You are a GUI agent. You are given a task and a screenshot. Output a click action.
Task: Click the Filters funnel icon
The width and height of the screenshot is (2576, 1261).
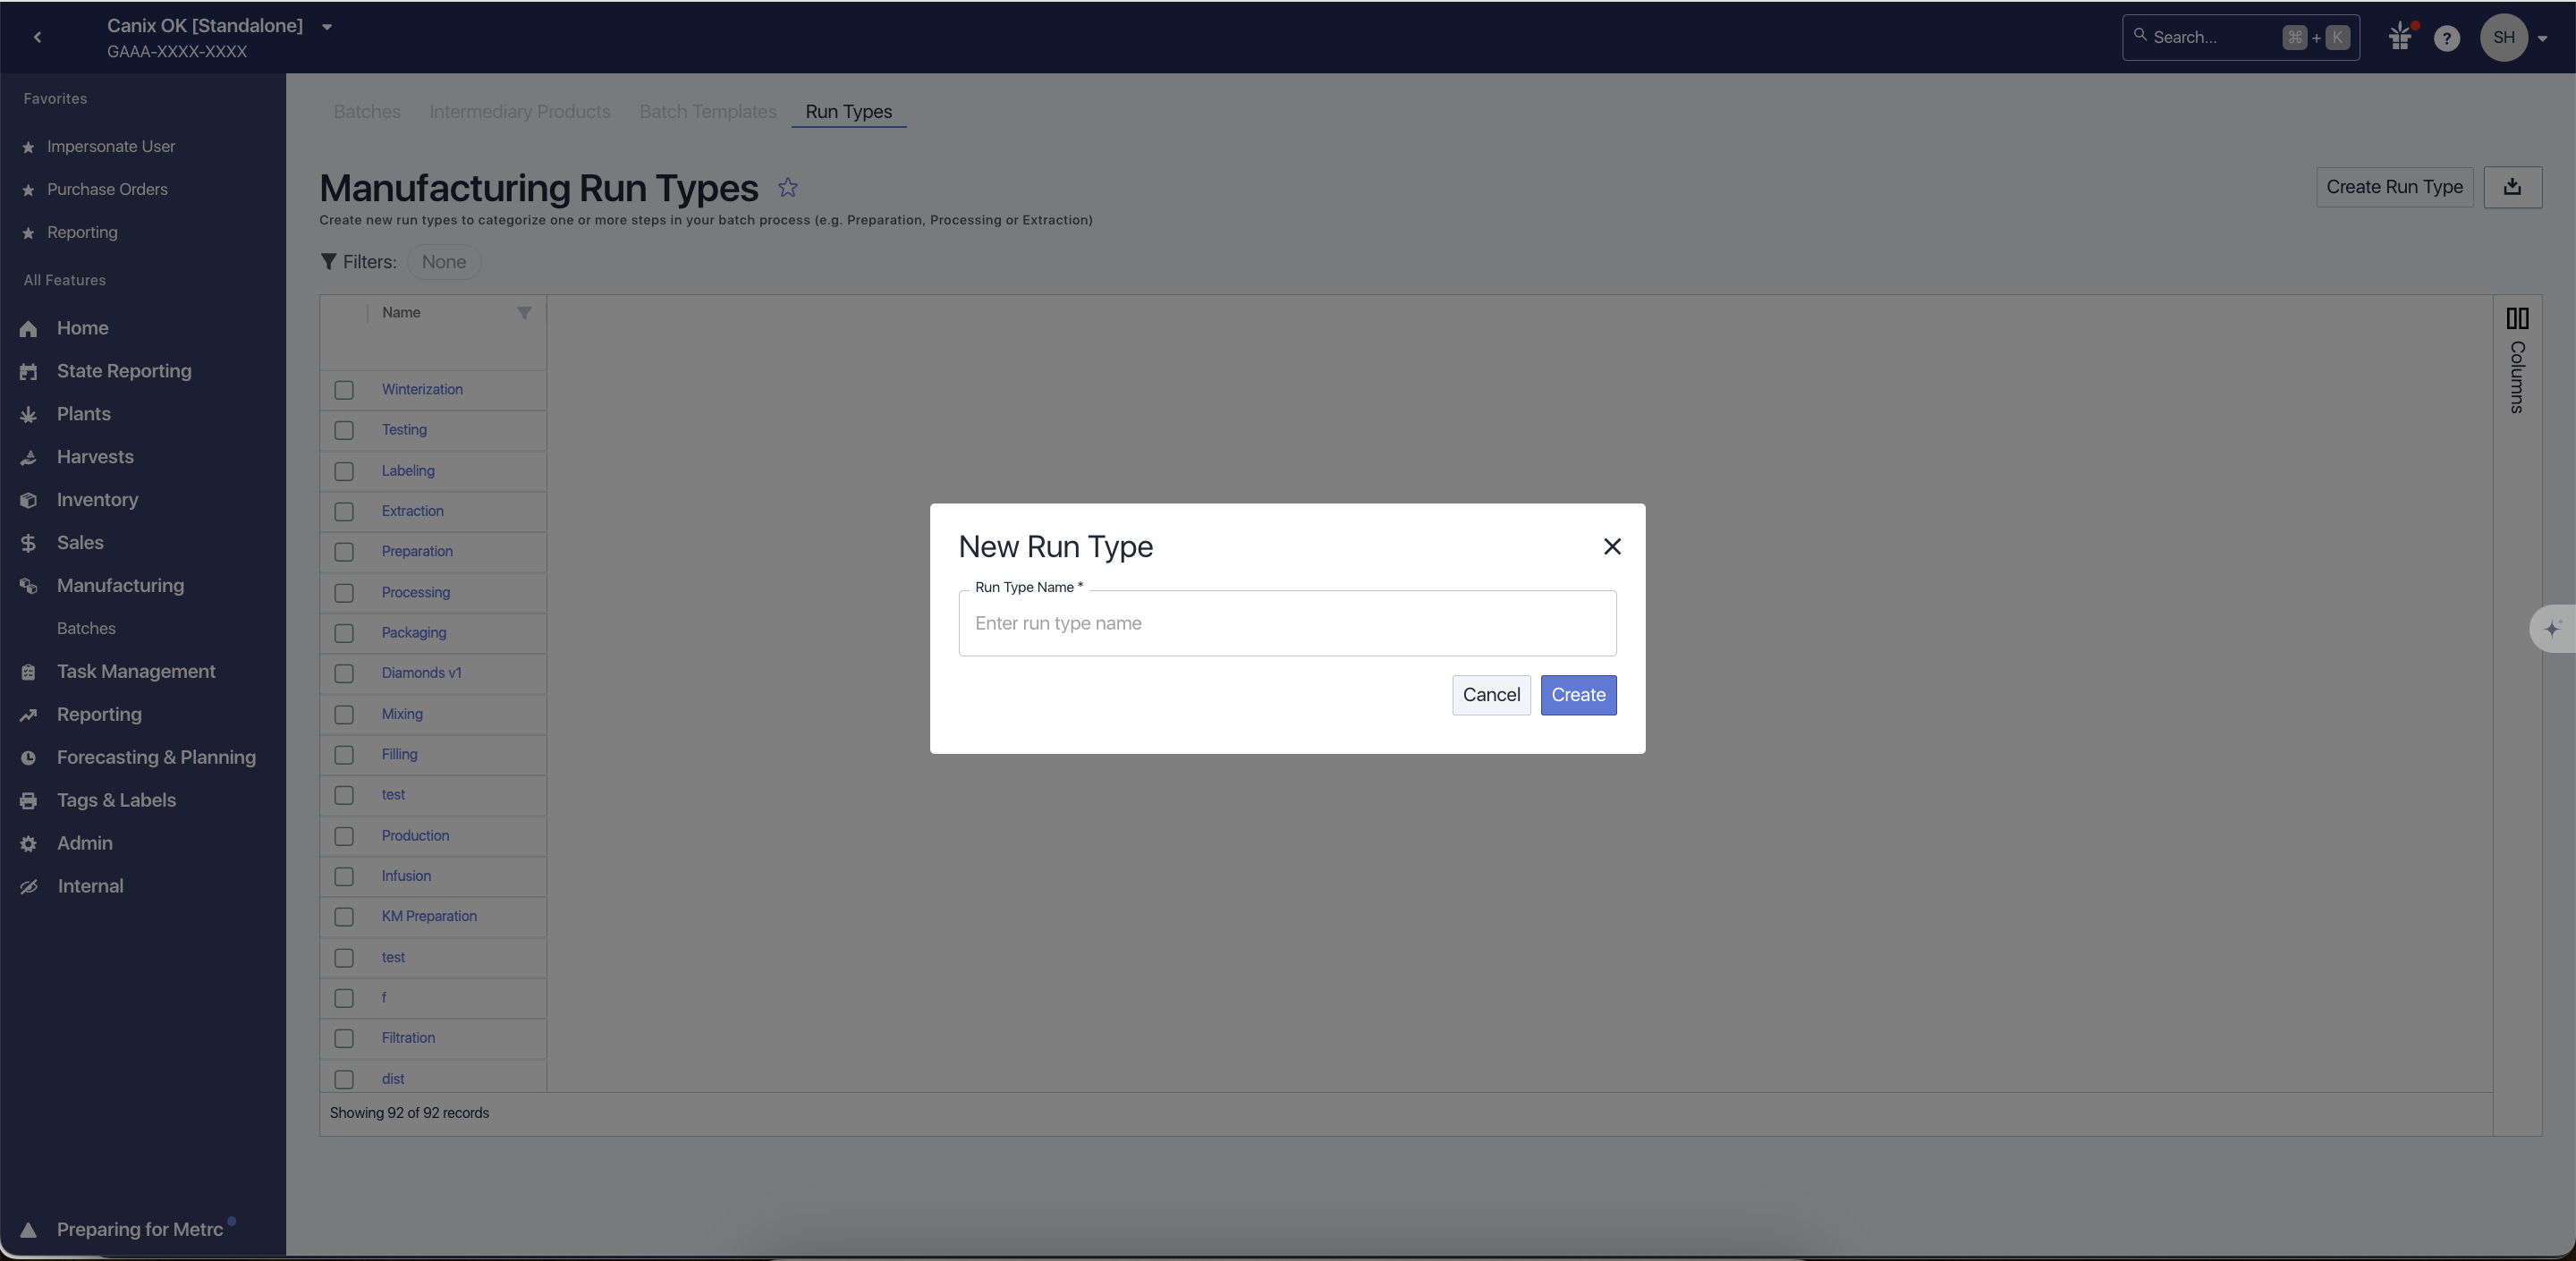pyautogui.click(x=328, y=262)
